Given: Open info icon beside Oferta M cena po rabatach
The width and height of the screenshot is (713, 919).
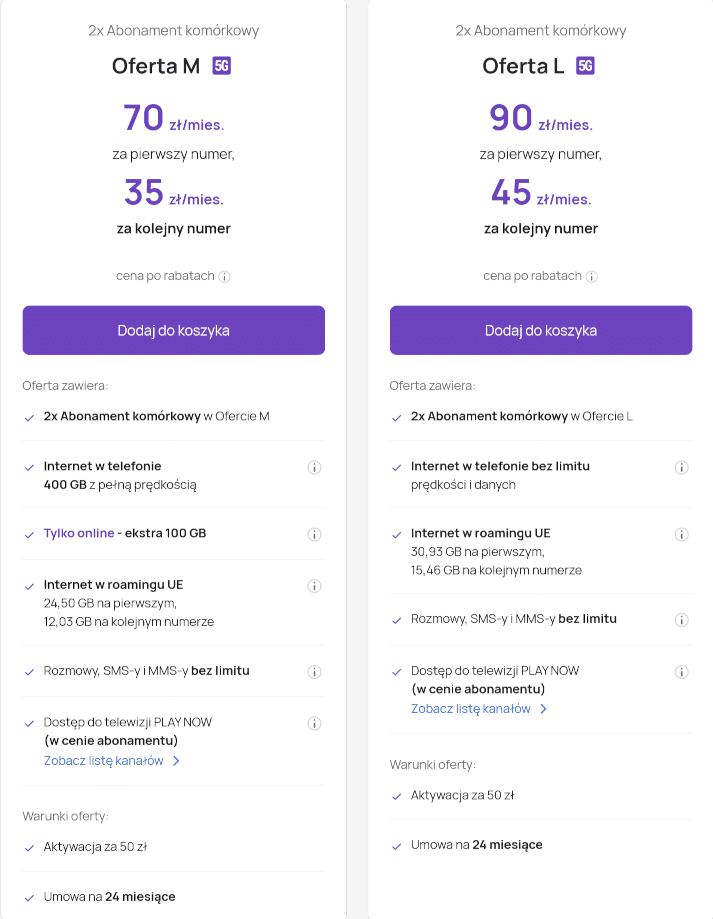Looking at the screenshot, I should [224, 277].
